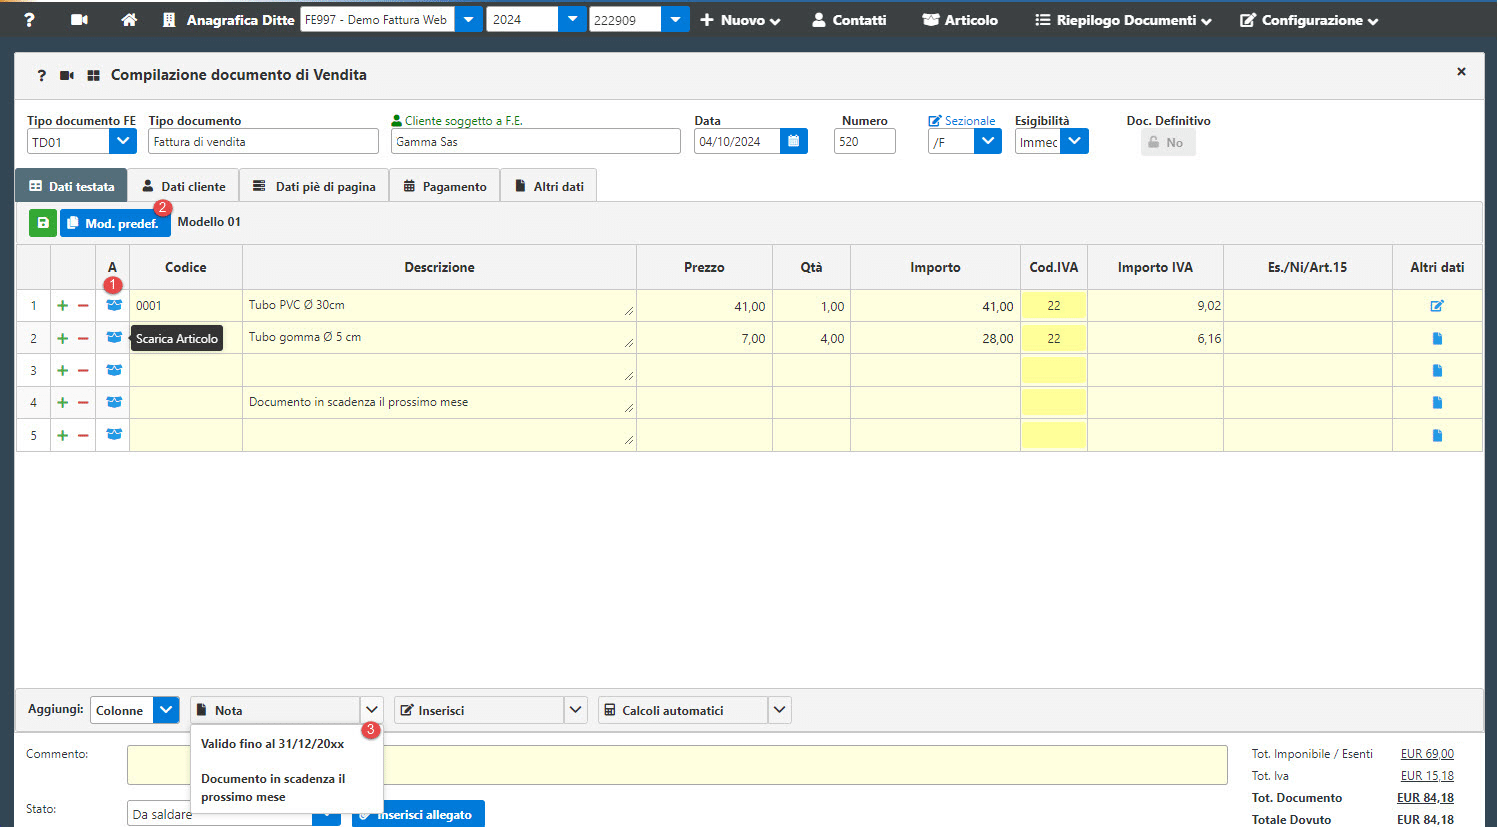Image resolution: width=1498 pixels, height=827 pixels.
Task: Click the green save document icon
Action: [42, 223]
